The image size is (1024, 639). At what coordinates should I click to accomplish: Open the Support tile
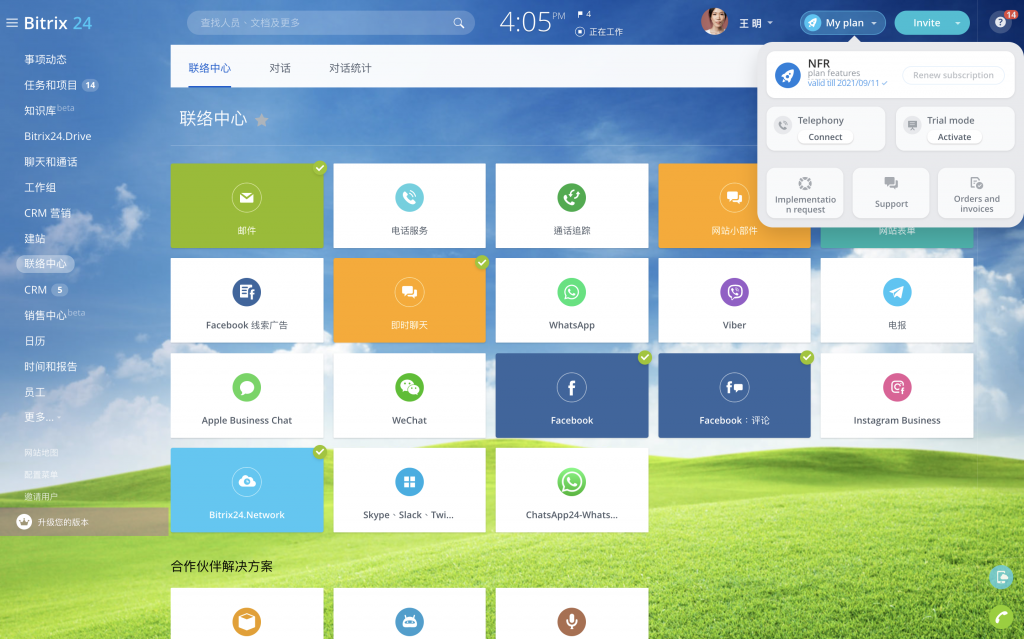[891, 193]
